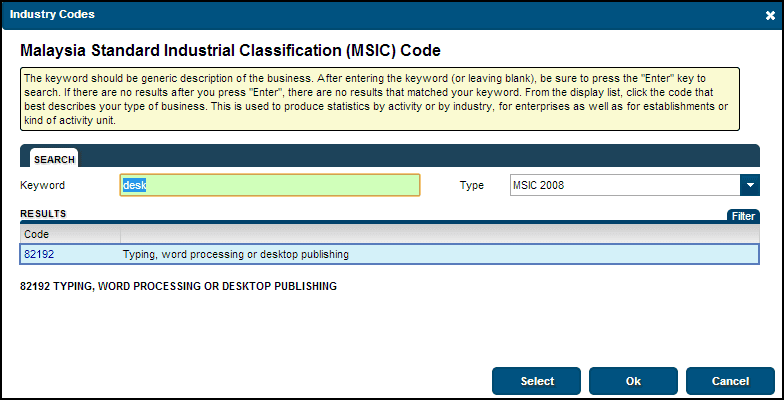This screenshot has width=784, height=400.
Task: Open the Type dropdown arrow
Action: 750,185
